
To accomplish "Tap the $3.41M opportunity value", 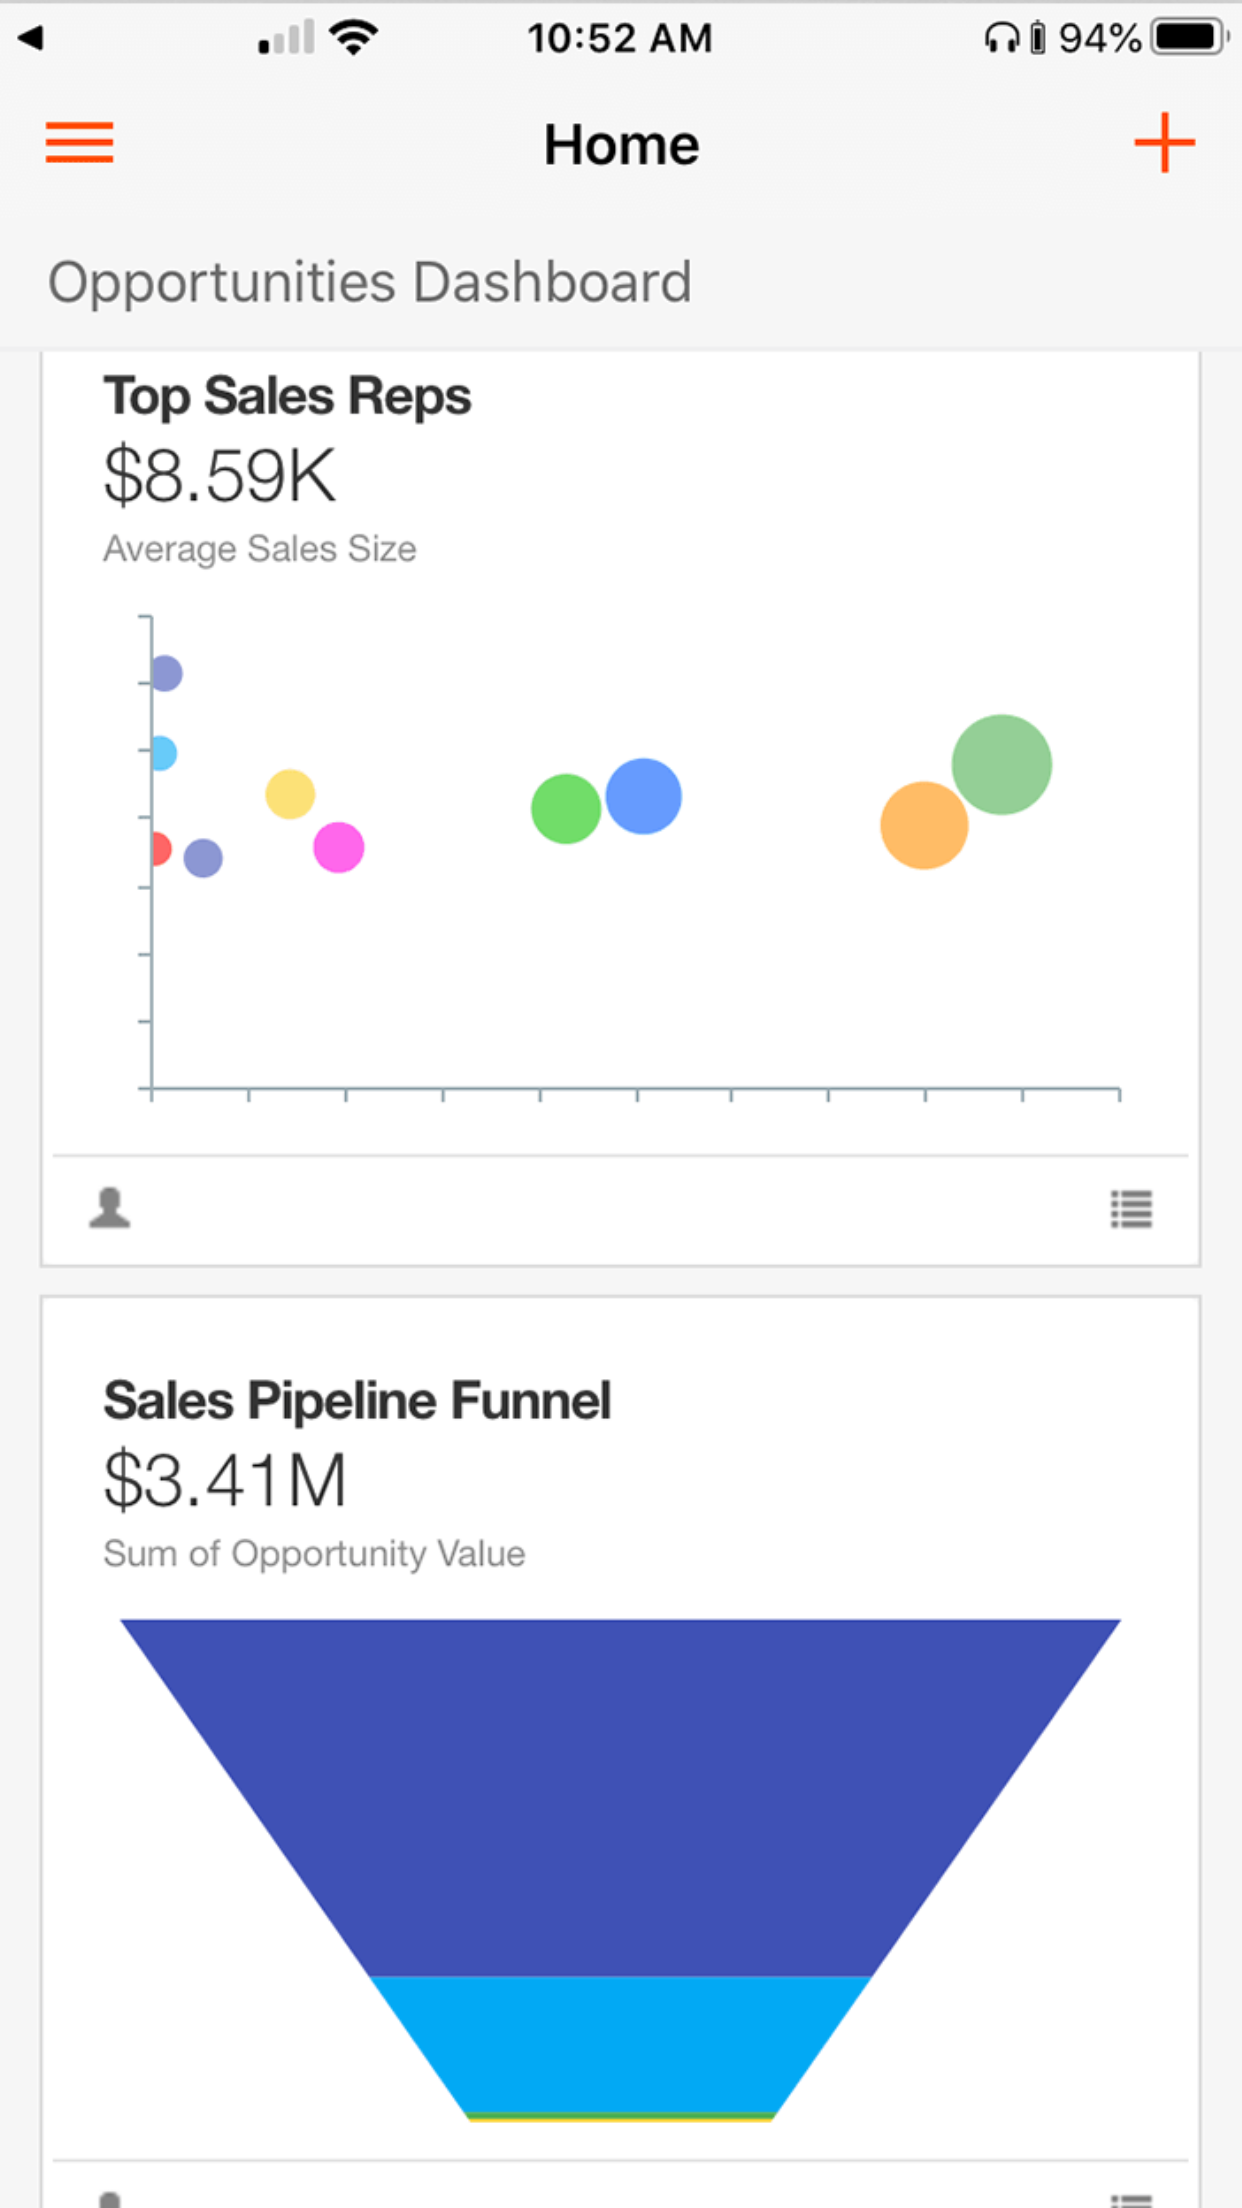I will [x=225, y=1480].
